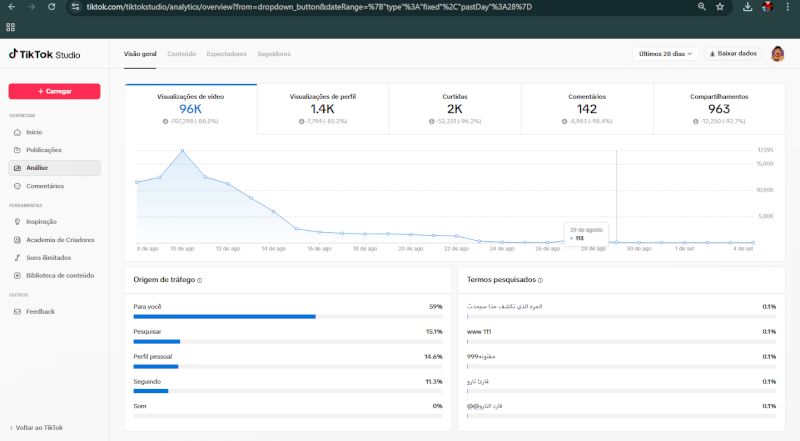Viewport: 800px width, 441px height.
Task: Click the Baixar dados button
Action: (x=733, y=53)
